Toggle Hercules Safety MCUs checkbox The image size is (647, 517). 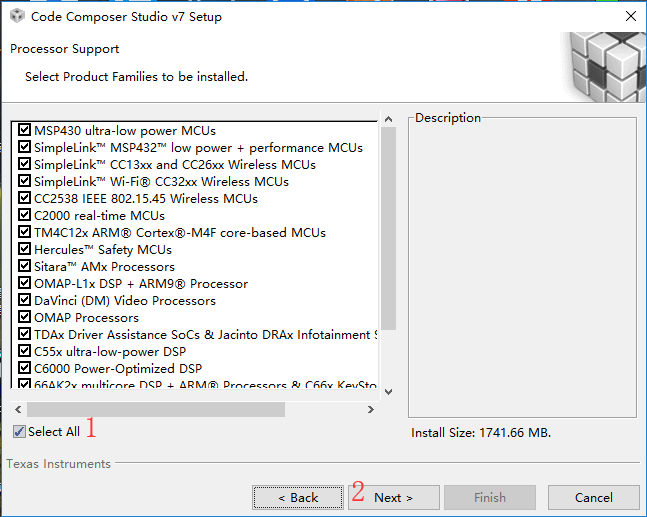pos(24,248)
